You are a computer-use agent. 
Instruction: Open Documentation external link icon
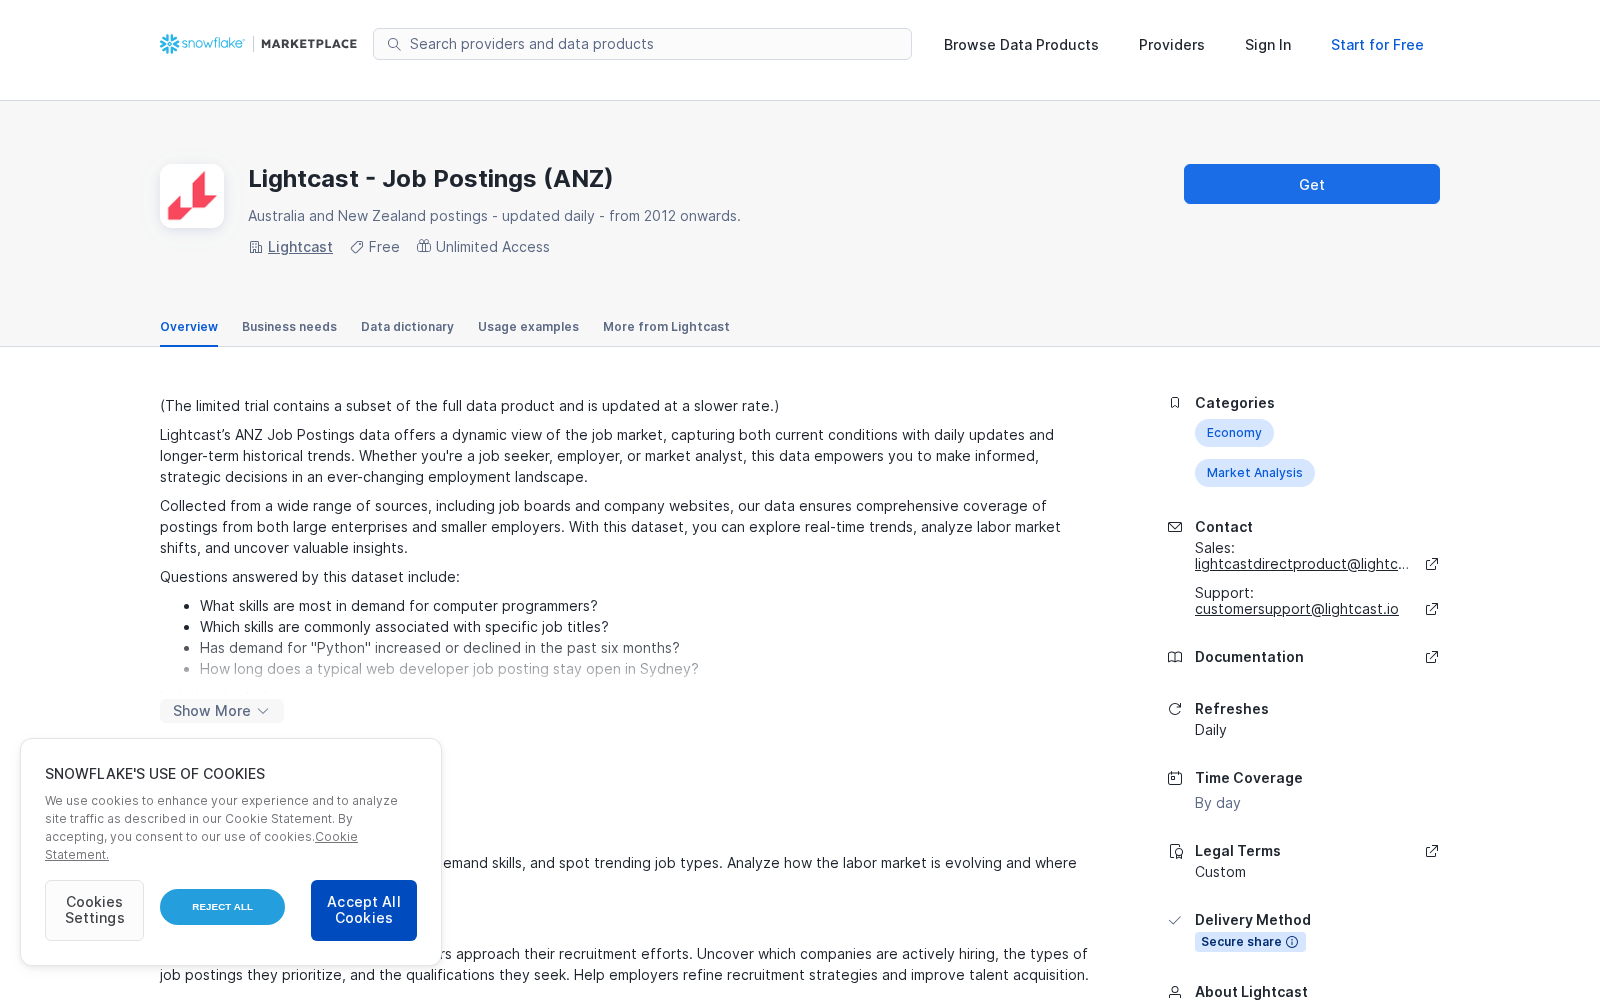point(1432,657)
